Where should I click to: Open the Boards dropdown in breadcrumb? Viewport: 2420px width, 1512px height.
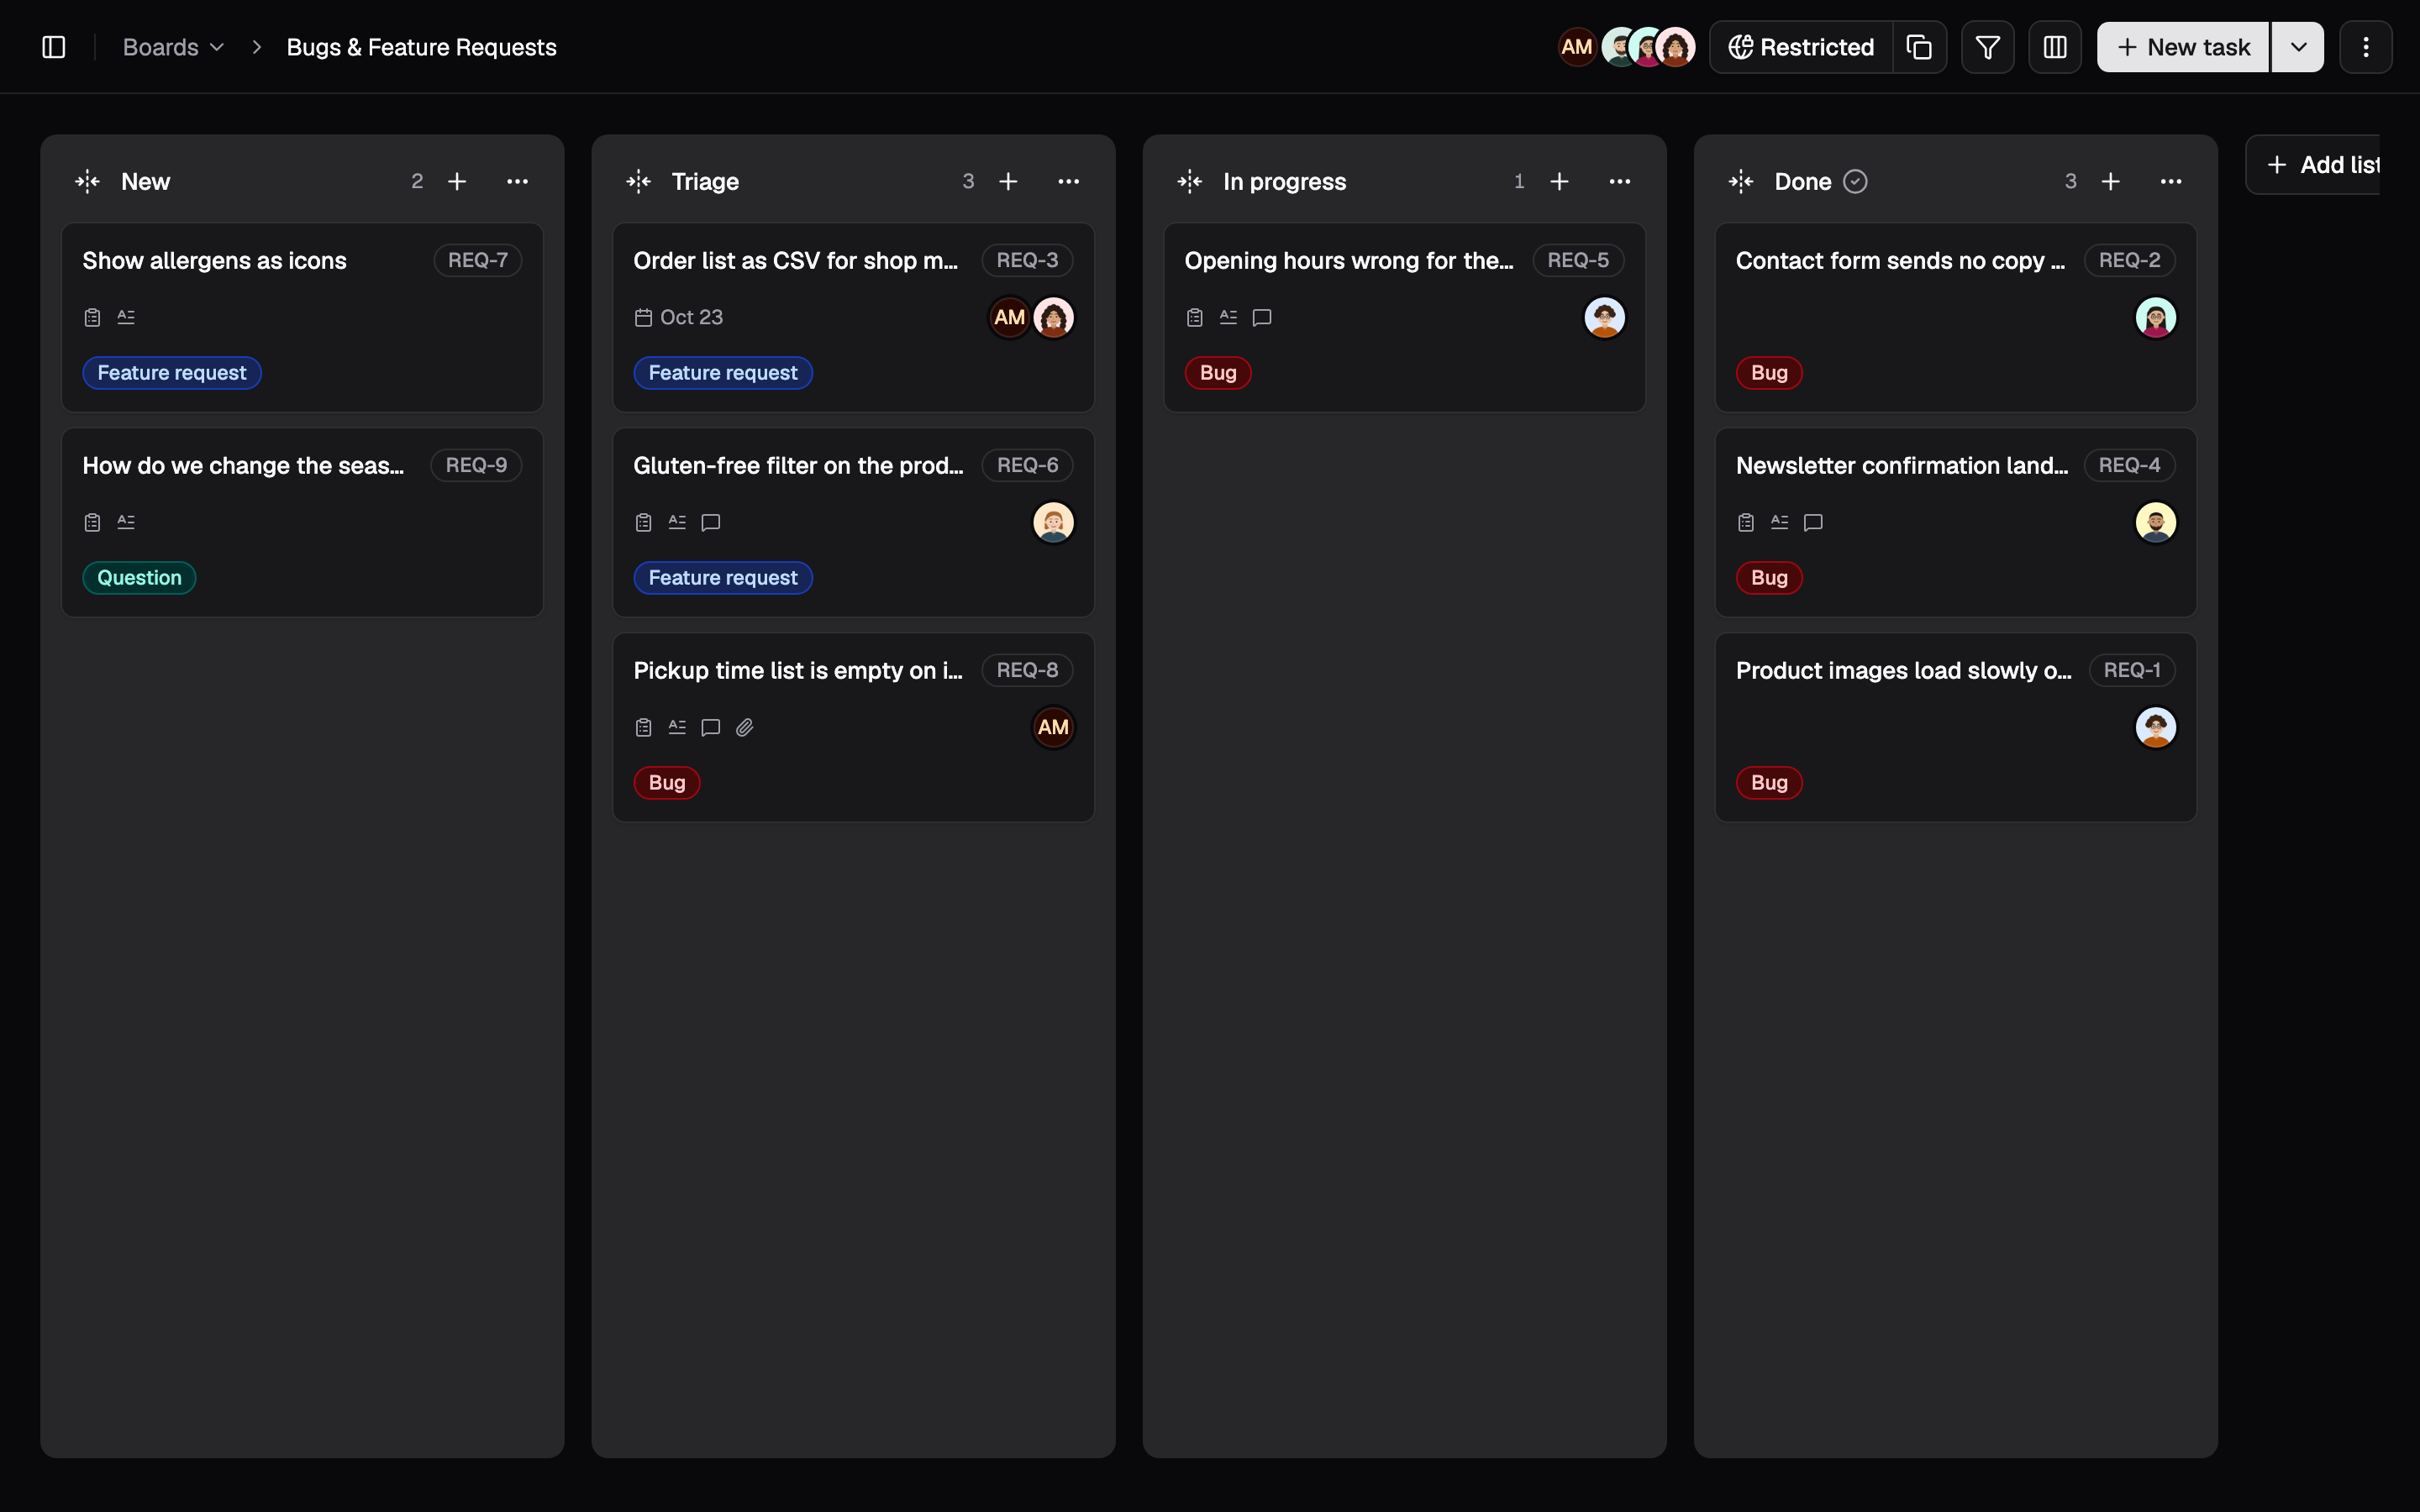(x=173, y=47)
